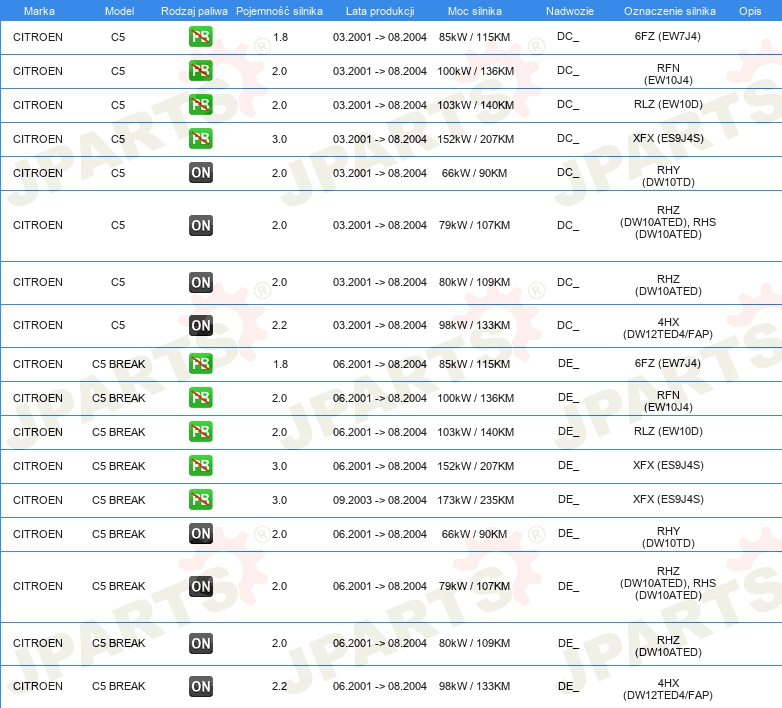Select C5 model cell in the 98kW / 133KM DC_ row
The height and width of the screenshot is (708, 782).
click(118, 326)
